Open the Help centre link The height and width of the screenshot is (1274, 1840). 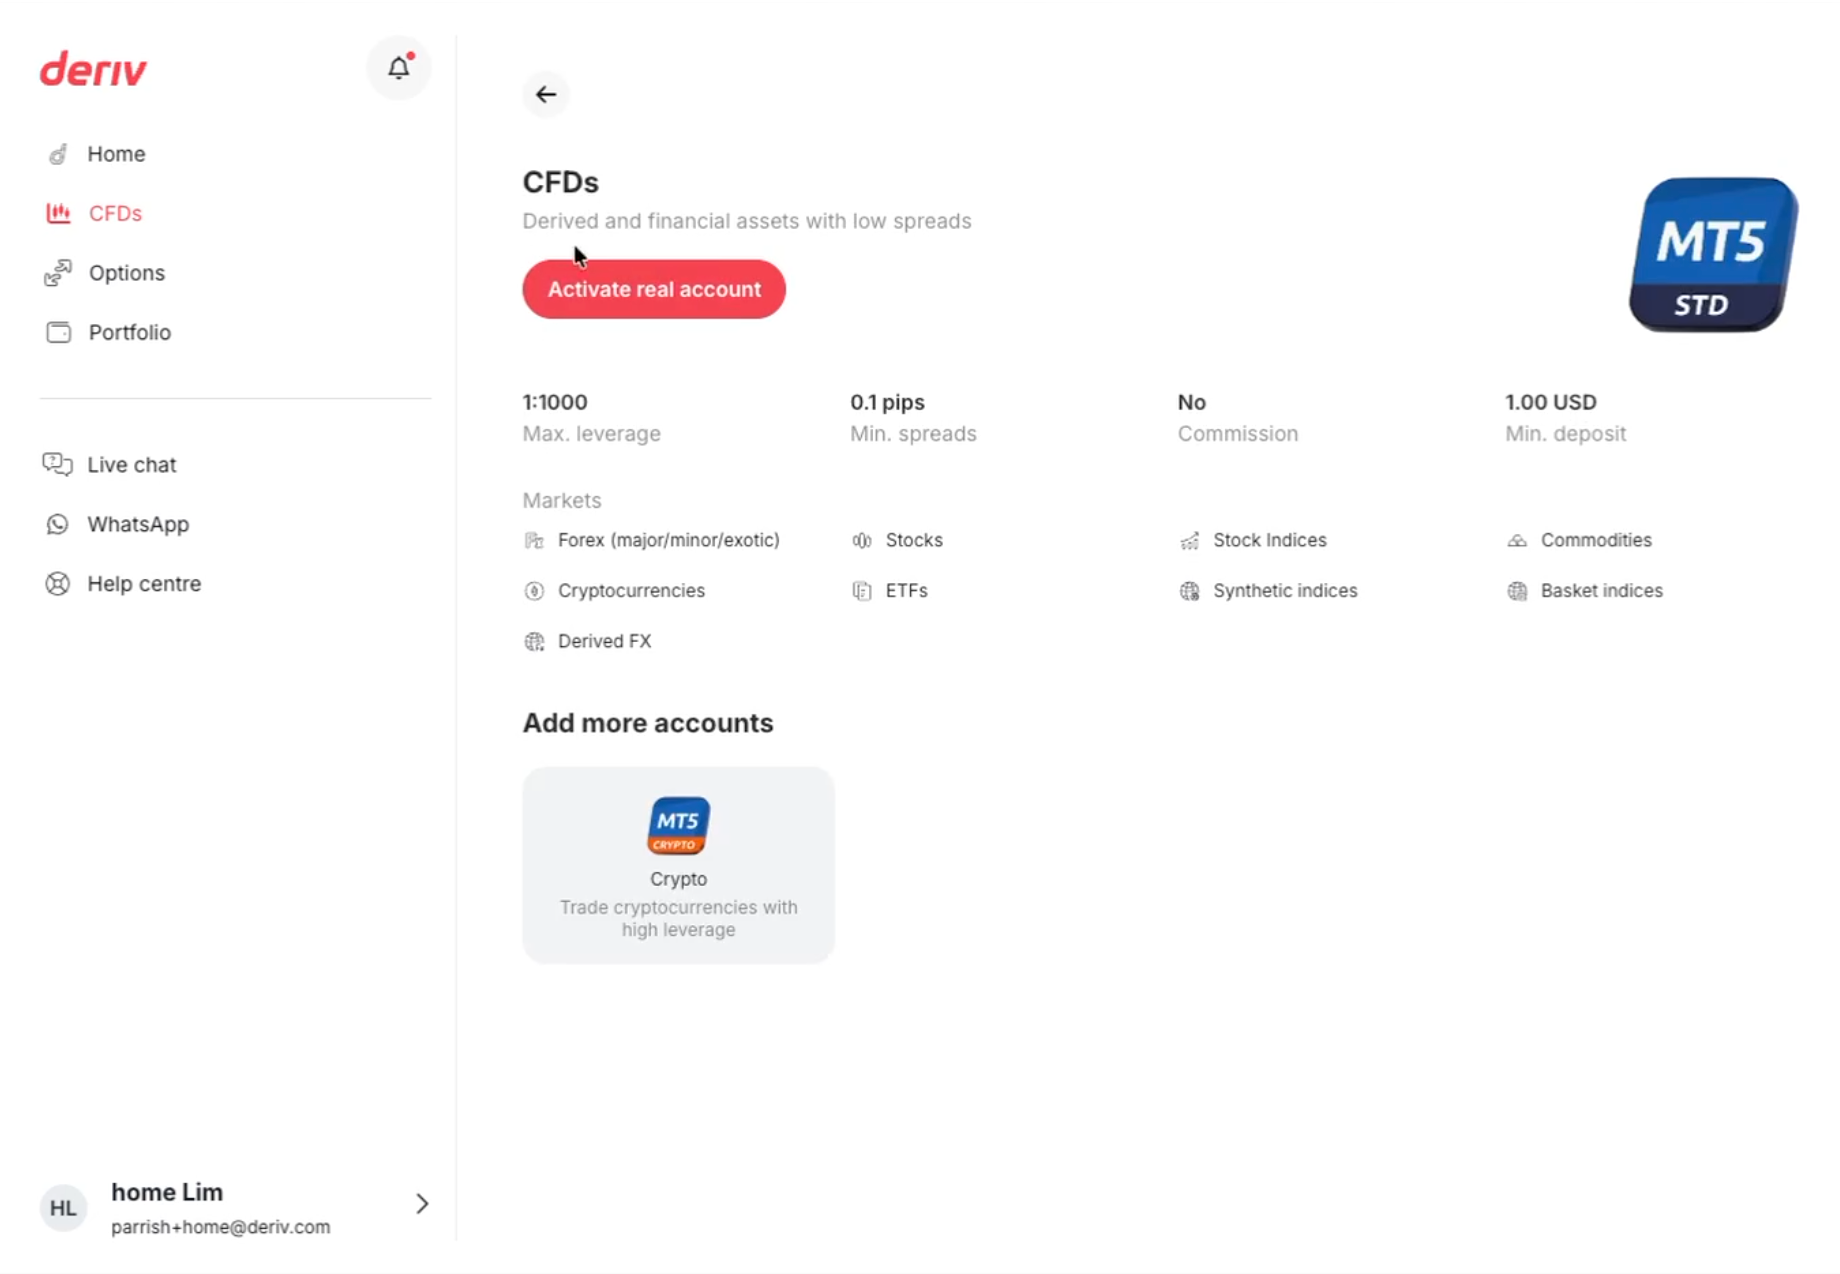pos(144,584)
